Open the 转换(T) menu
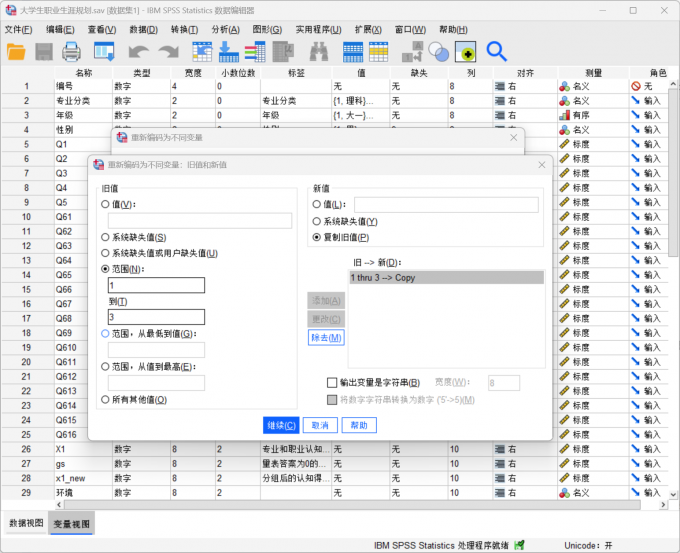Screen dimensions: 680x553 click(x=184, y=29)
